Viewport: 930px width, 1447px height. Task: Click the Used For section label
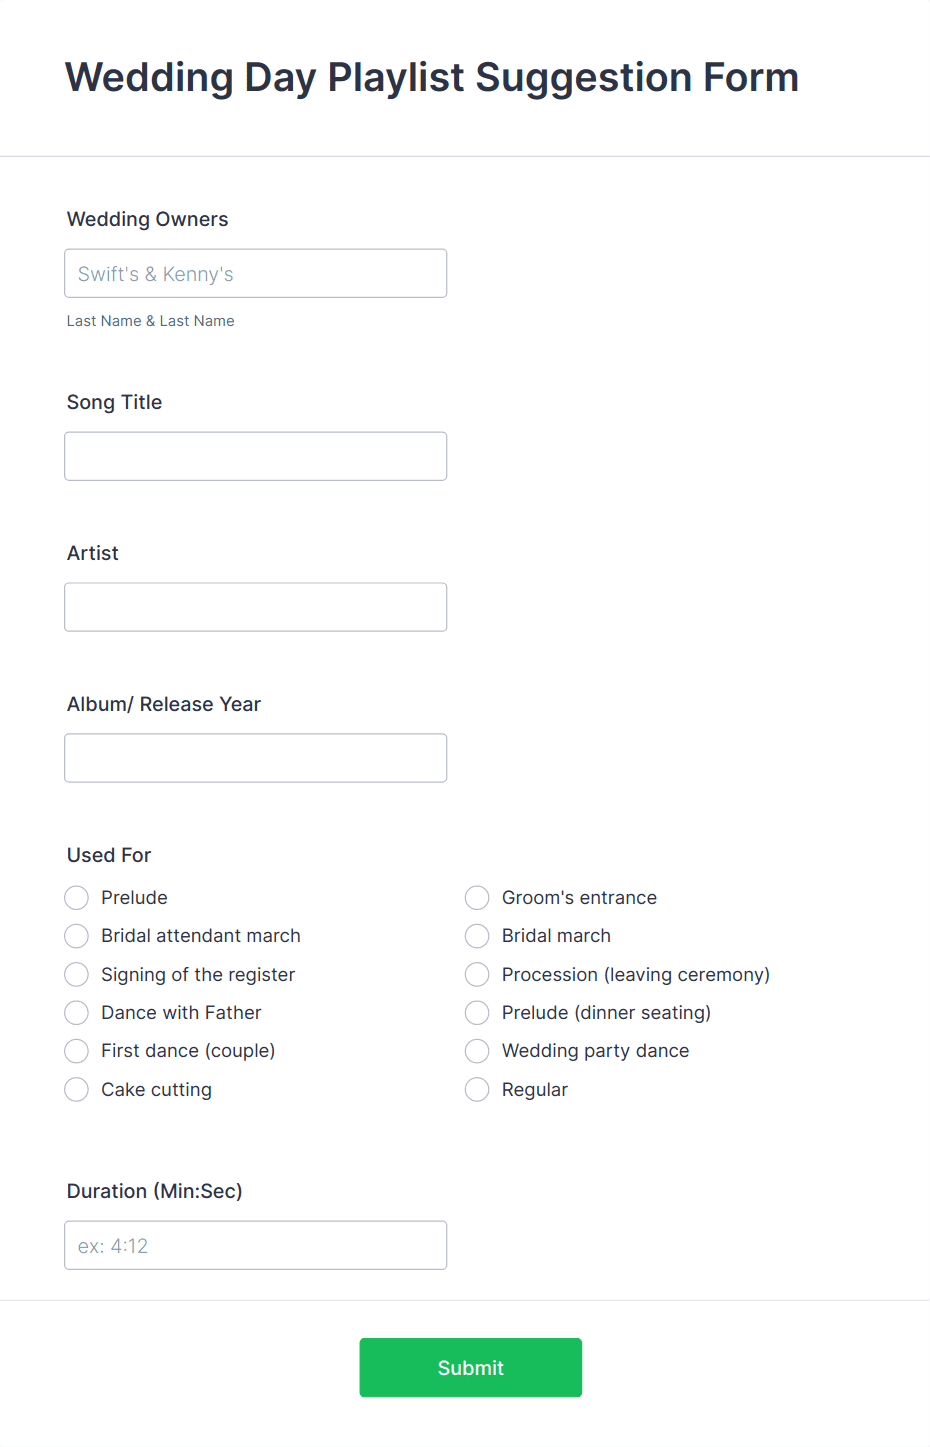point(109,855)
